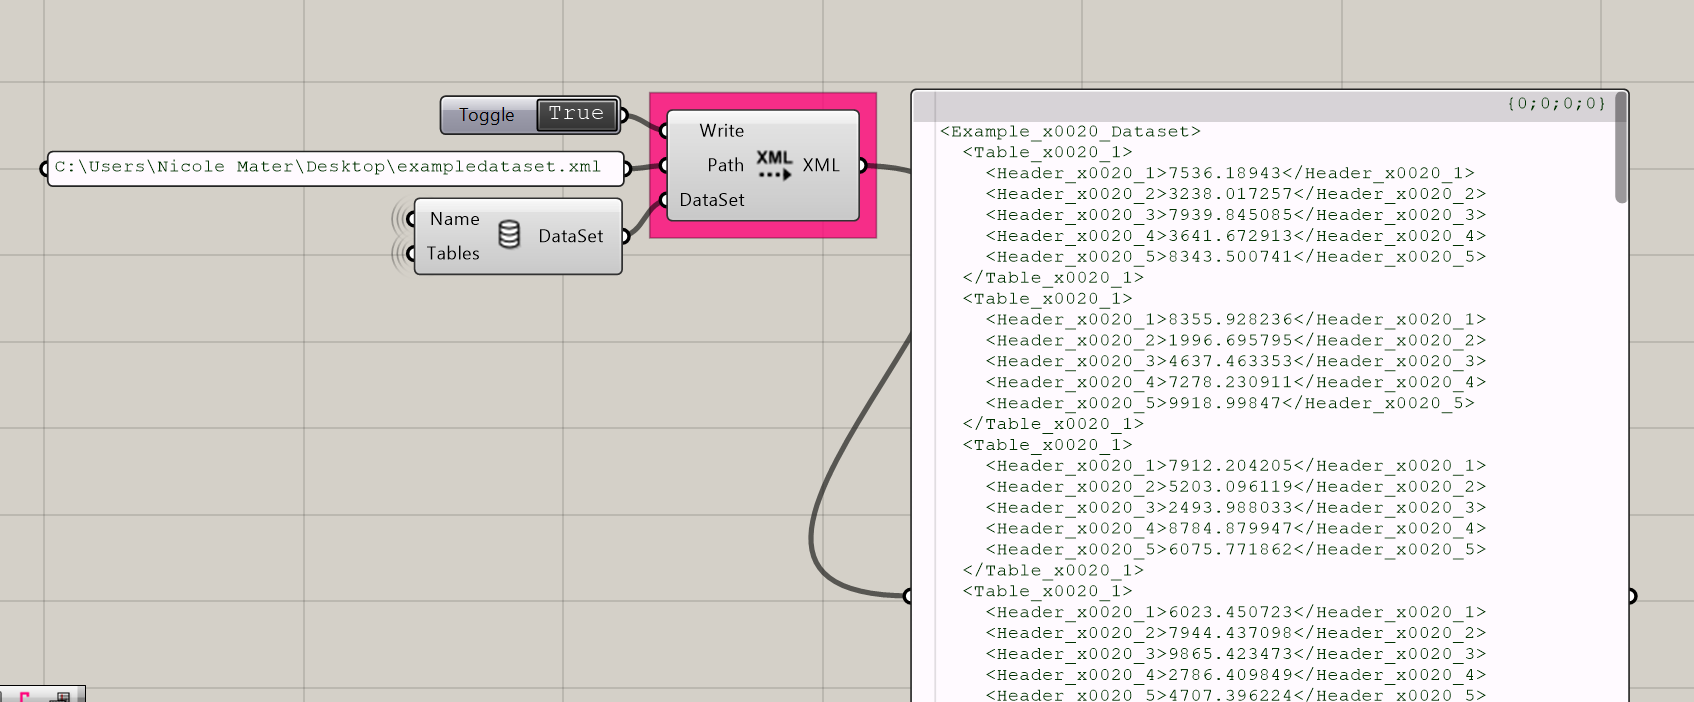Select the Toggle component by its label
This screenshot has height=702, width=1694.
487,115
